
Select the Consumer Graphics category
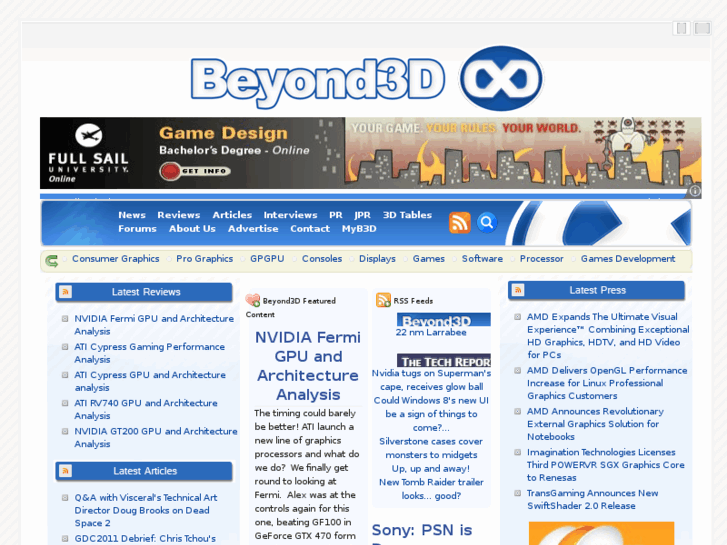click(115, 259)
